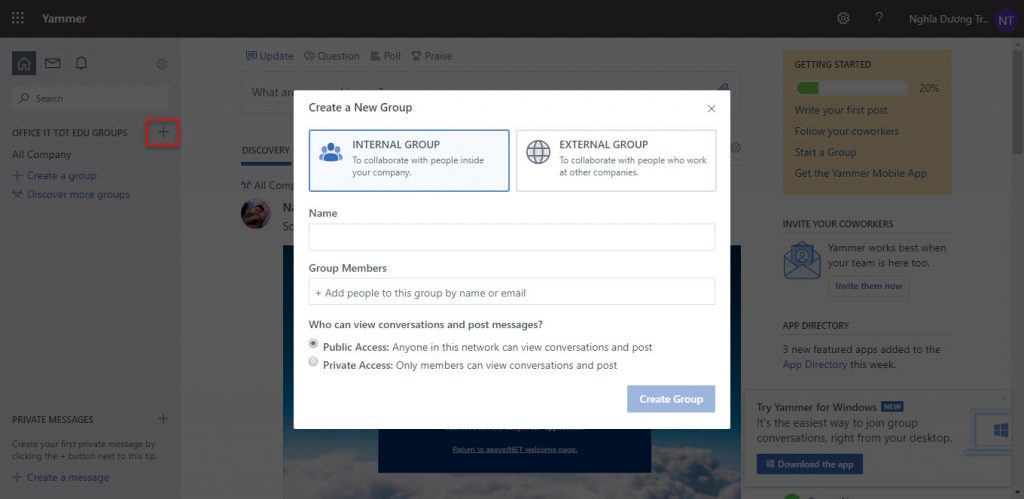Click the invite coworkers envelope icon
The width and height of the screenshot is (1024, 499).
tap(802, 260)
